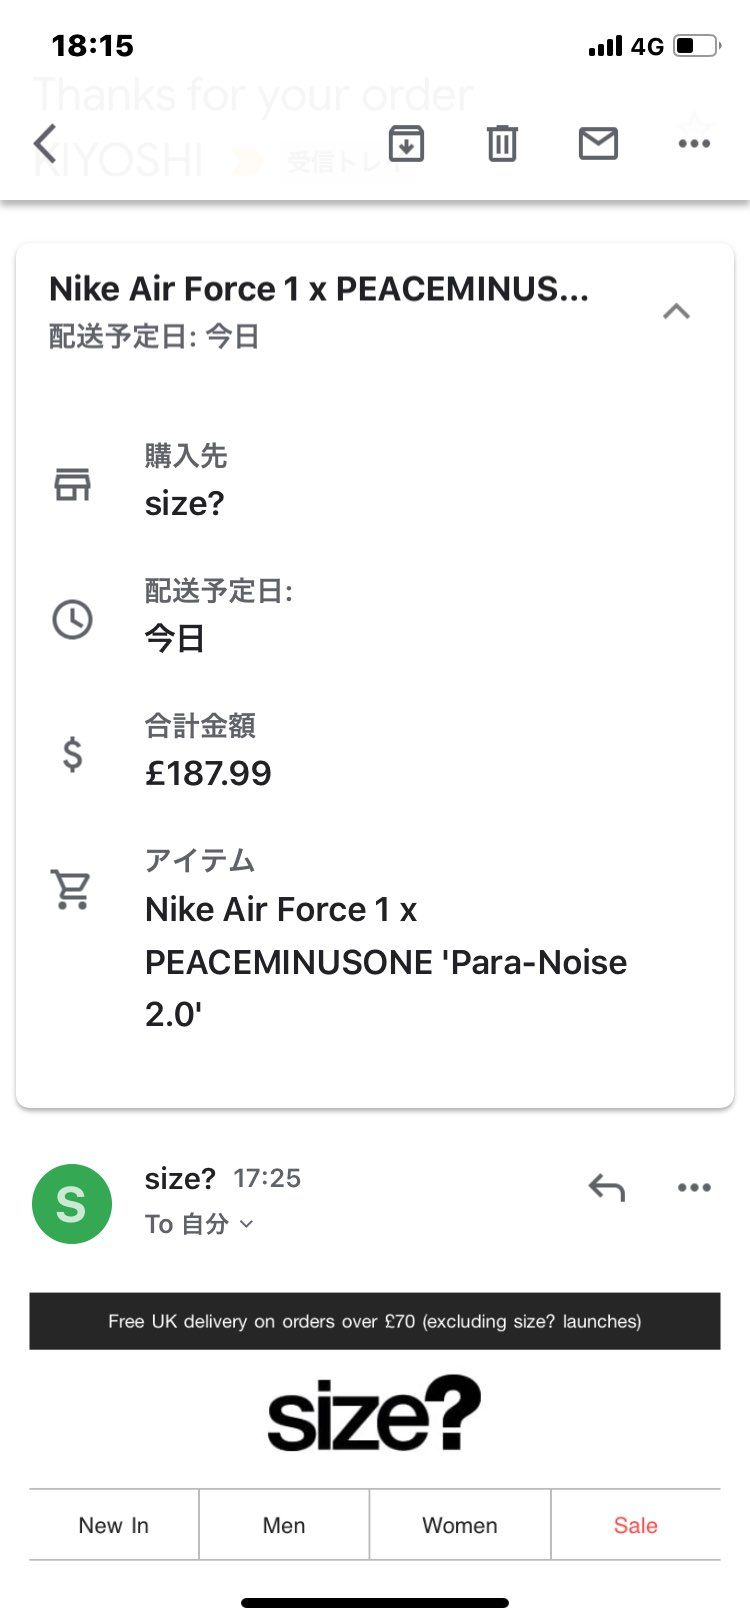Tap the green S sender avatar

(x=72, y=1204)
